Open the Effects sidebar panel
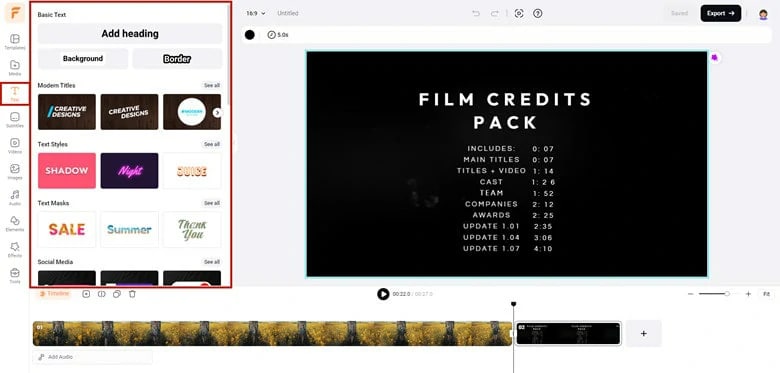The width and height of the screenshot is (780, 373). click(x=14, y=249)
